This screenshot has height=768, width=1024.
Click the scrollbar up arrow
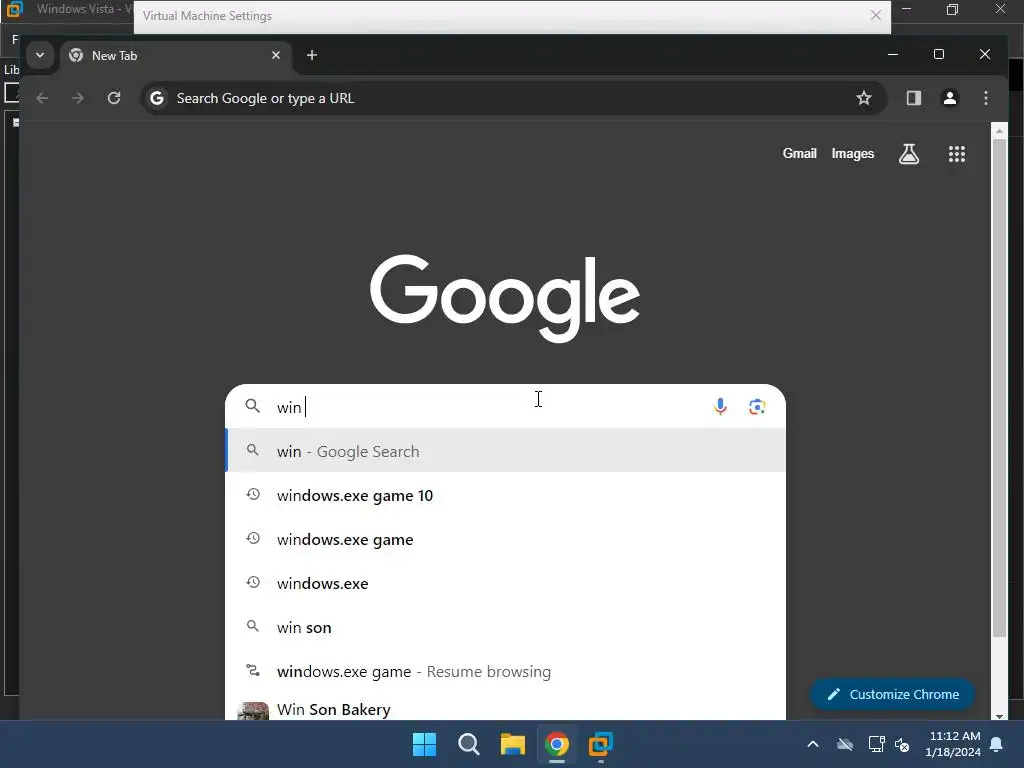pyautogui.click(x=999, y=131)
